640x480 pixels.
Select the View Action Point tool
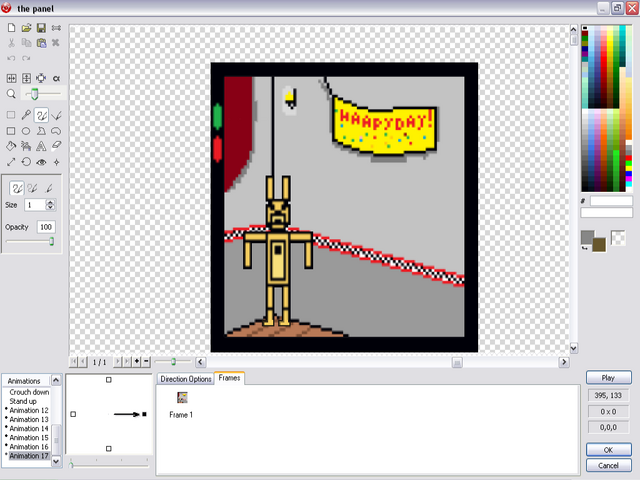coord(56,162)
